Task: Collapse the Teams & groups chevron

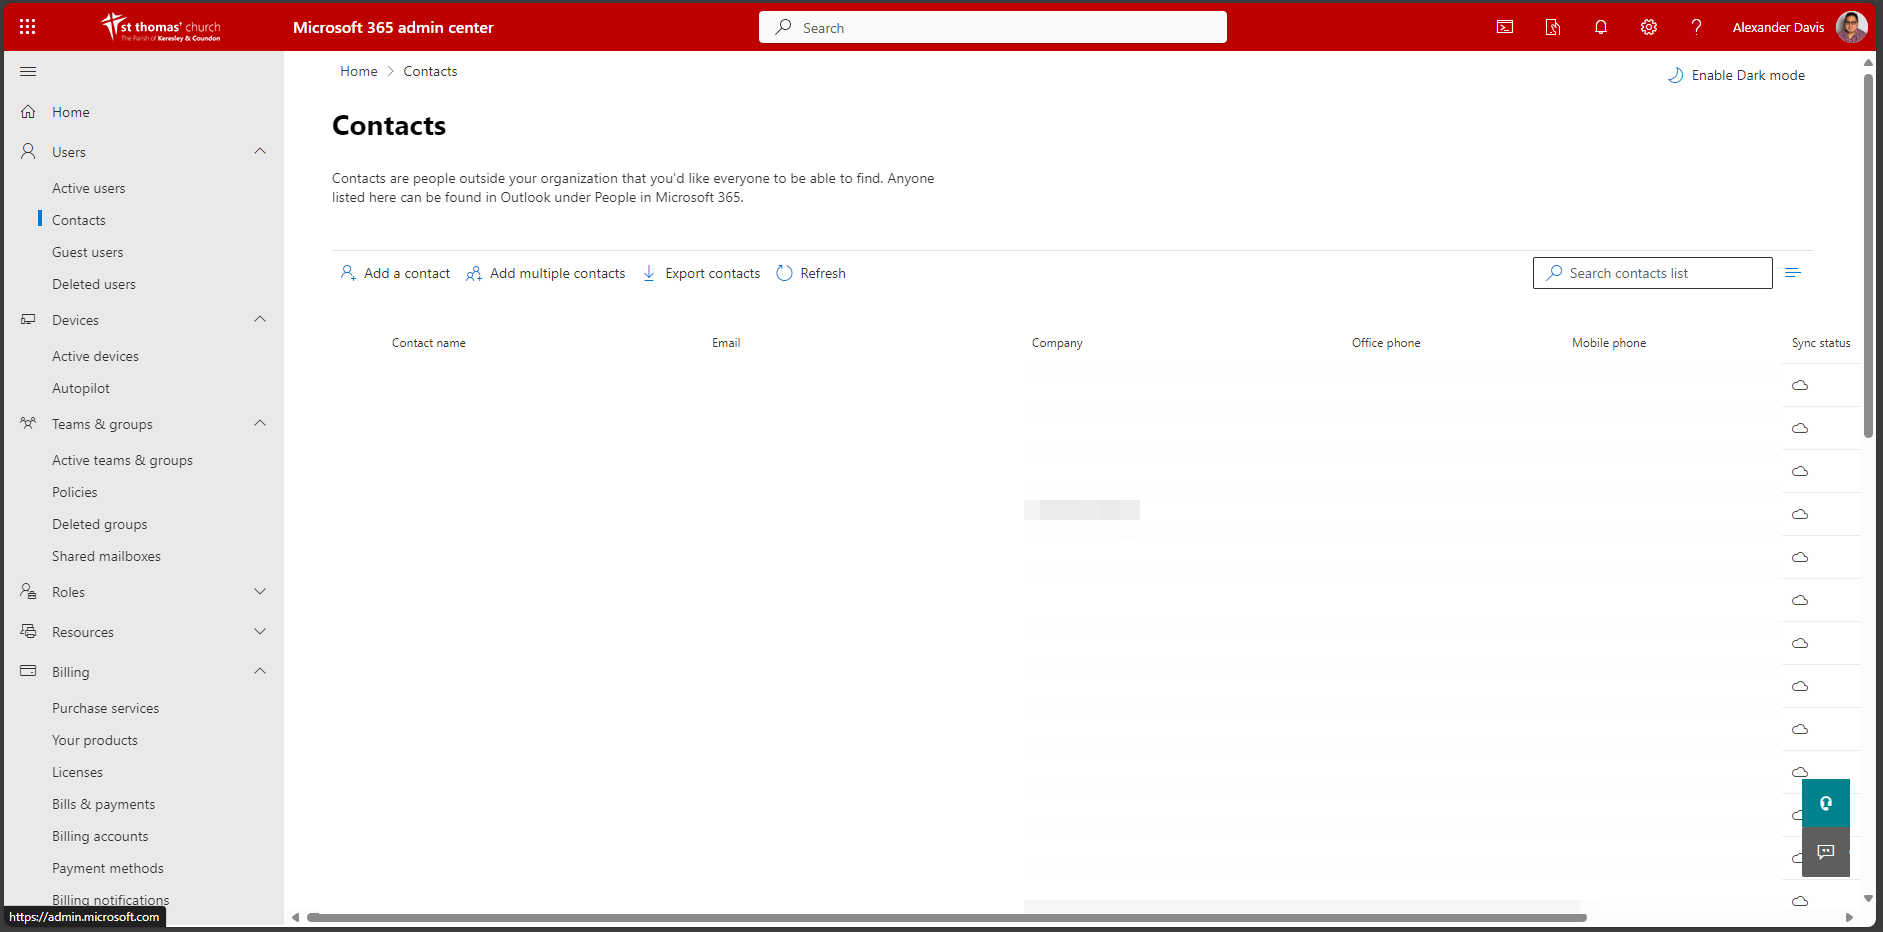Action: click(260, 423)
